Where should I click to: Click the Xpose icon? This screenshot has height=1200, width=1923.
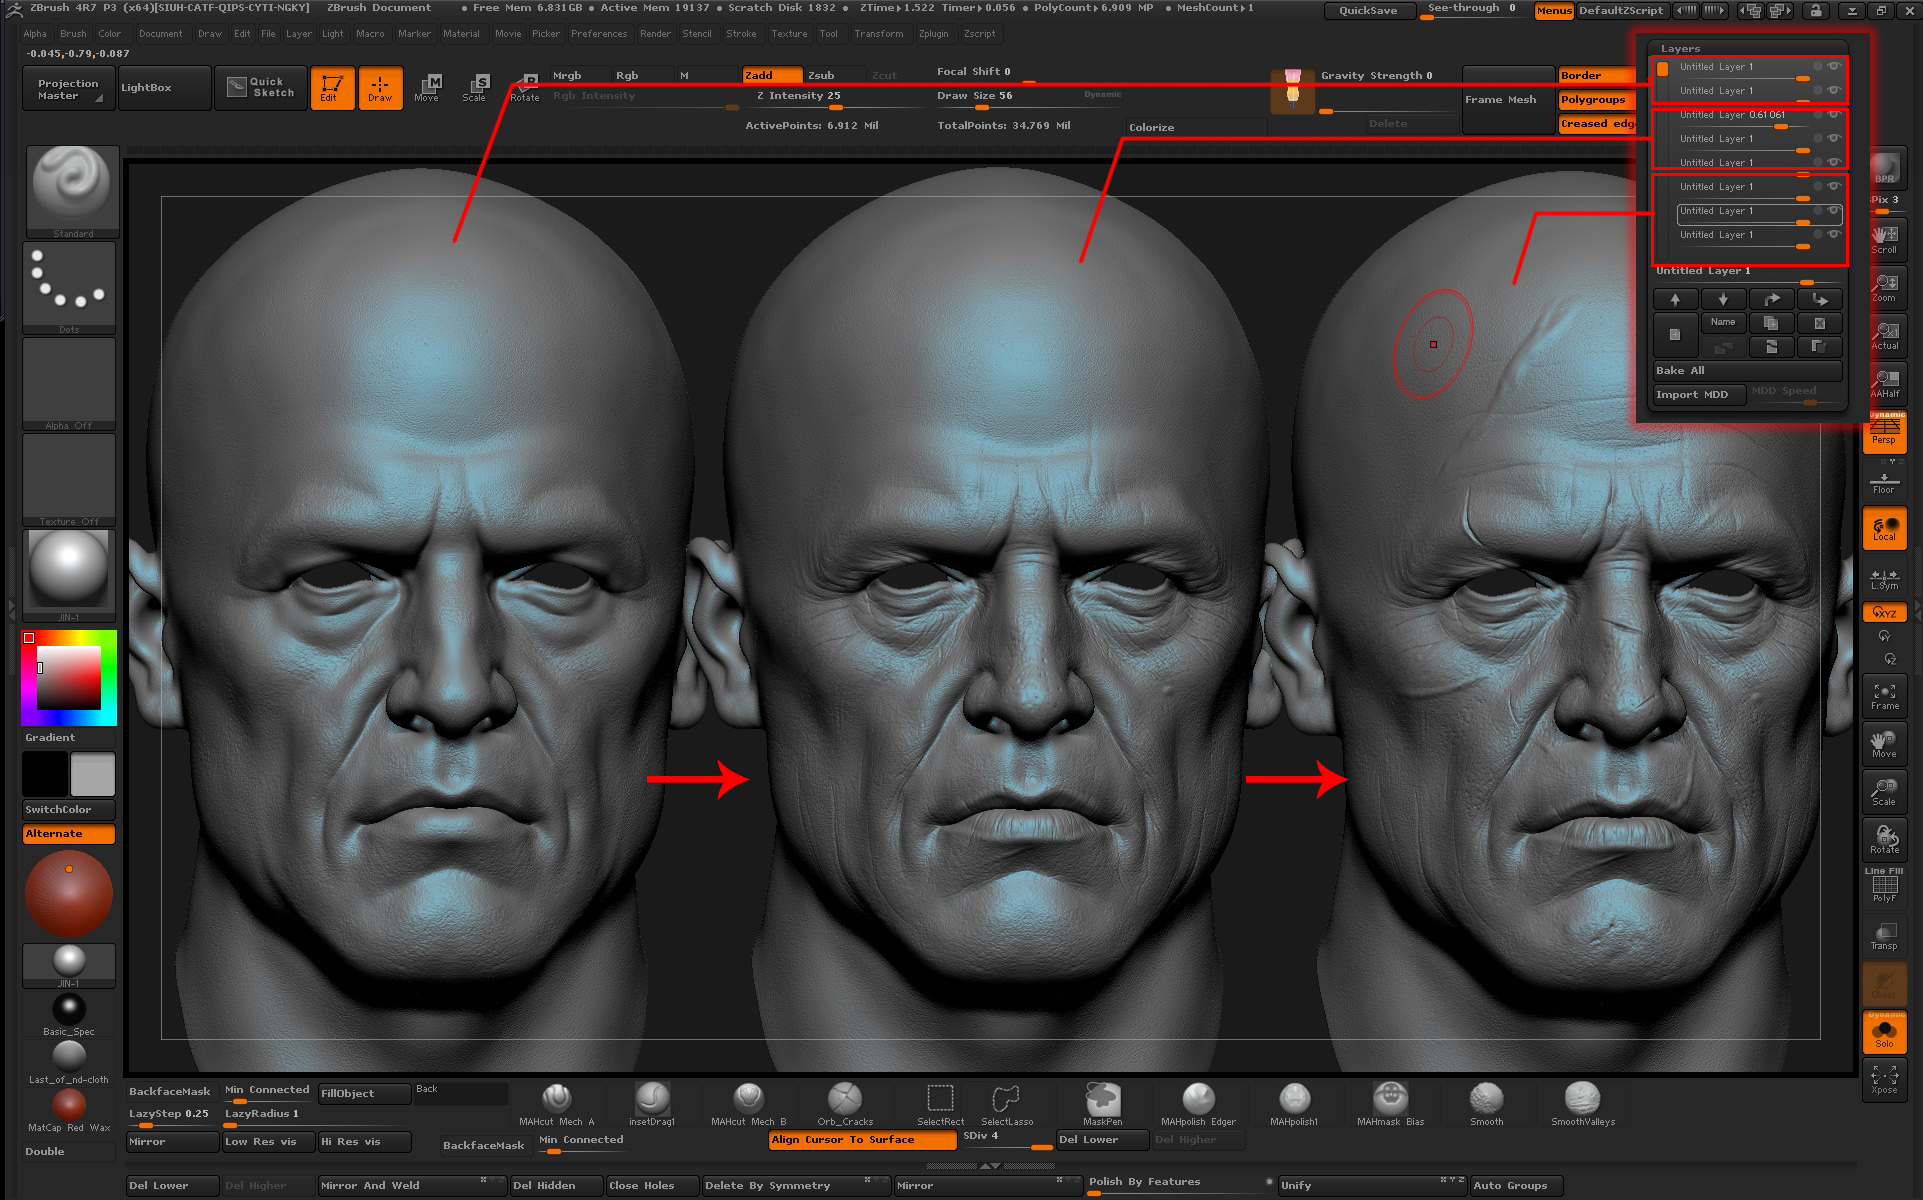[1885, 1080]
